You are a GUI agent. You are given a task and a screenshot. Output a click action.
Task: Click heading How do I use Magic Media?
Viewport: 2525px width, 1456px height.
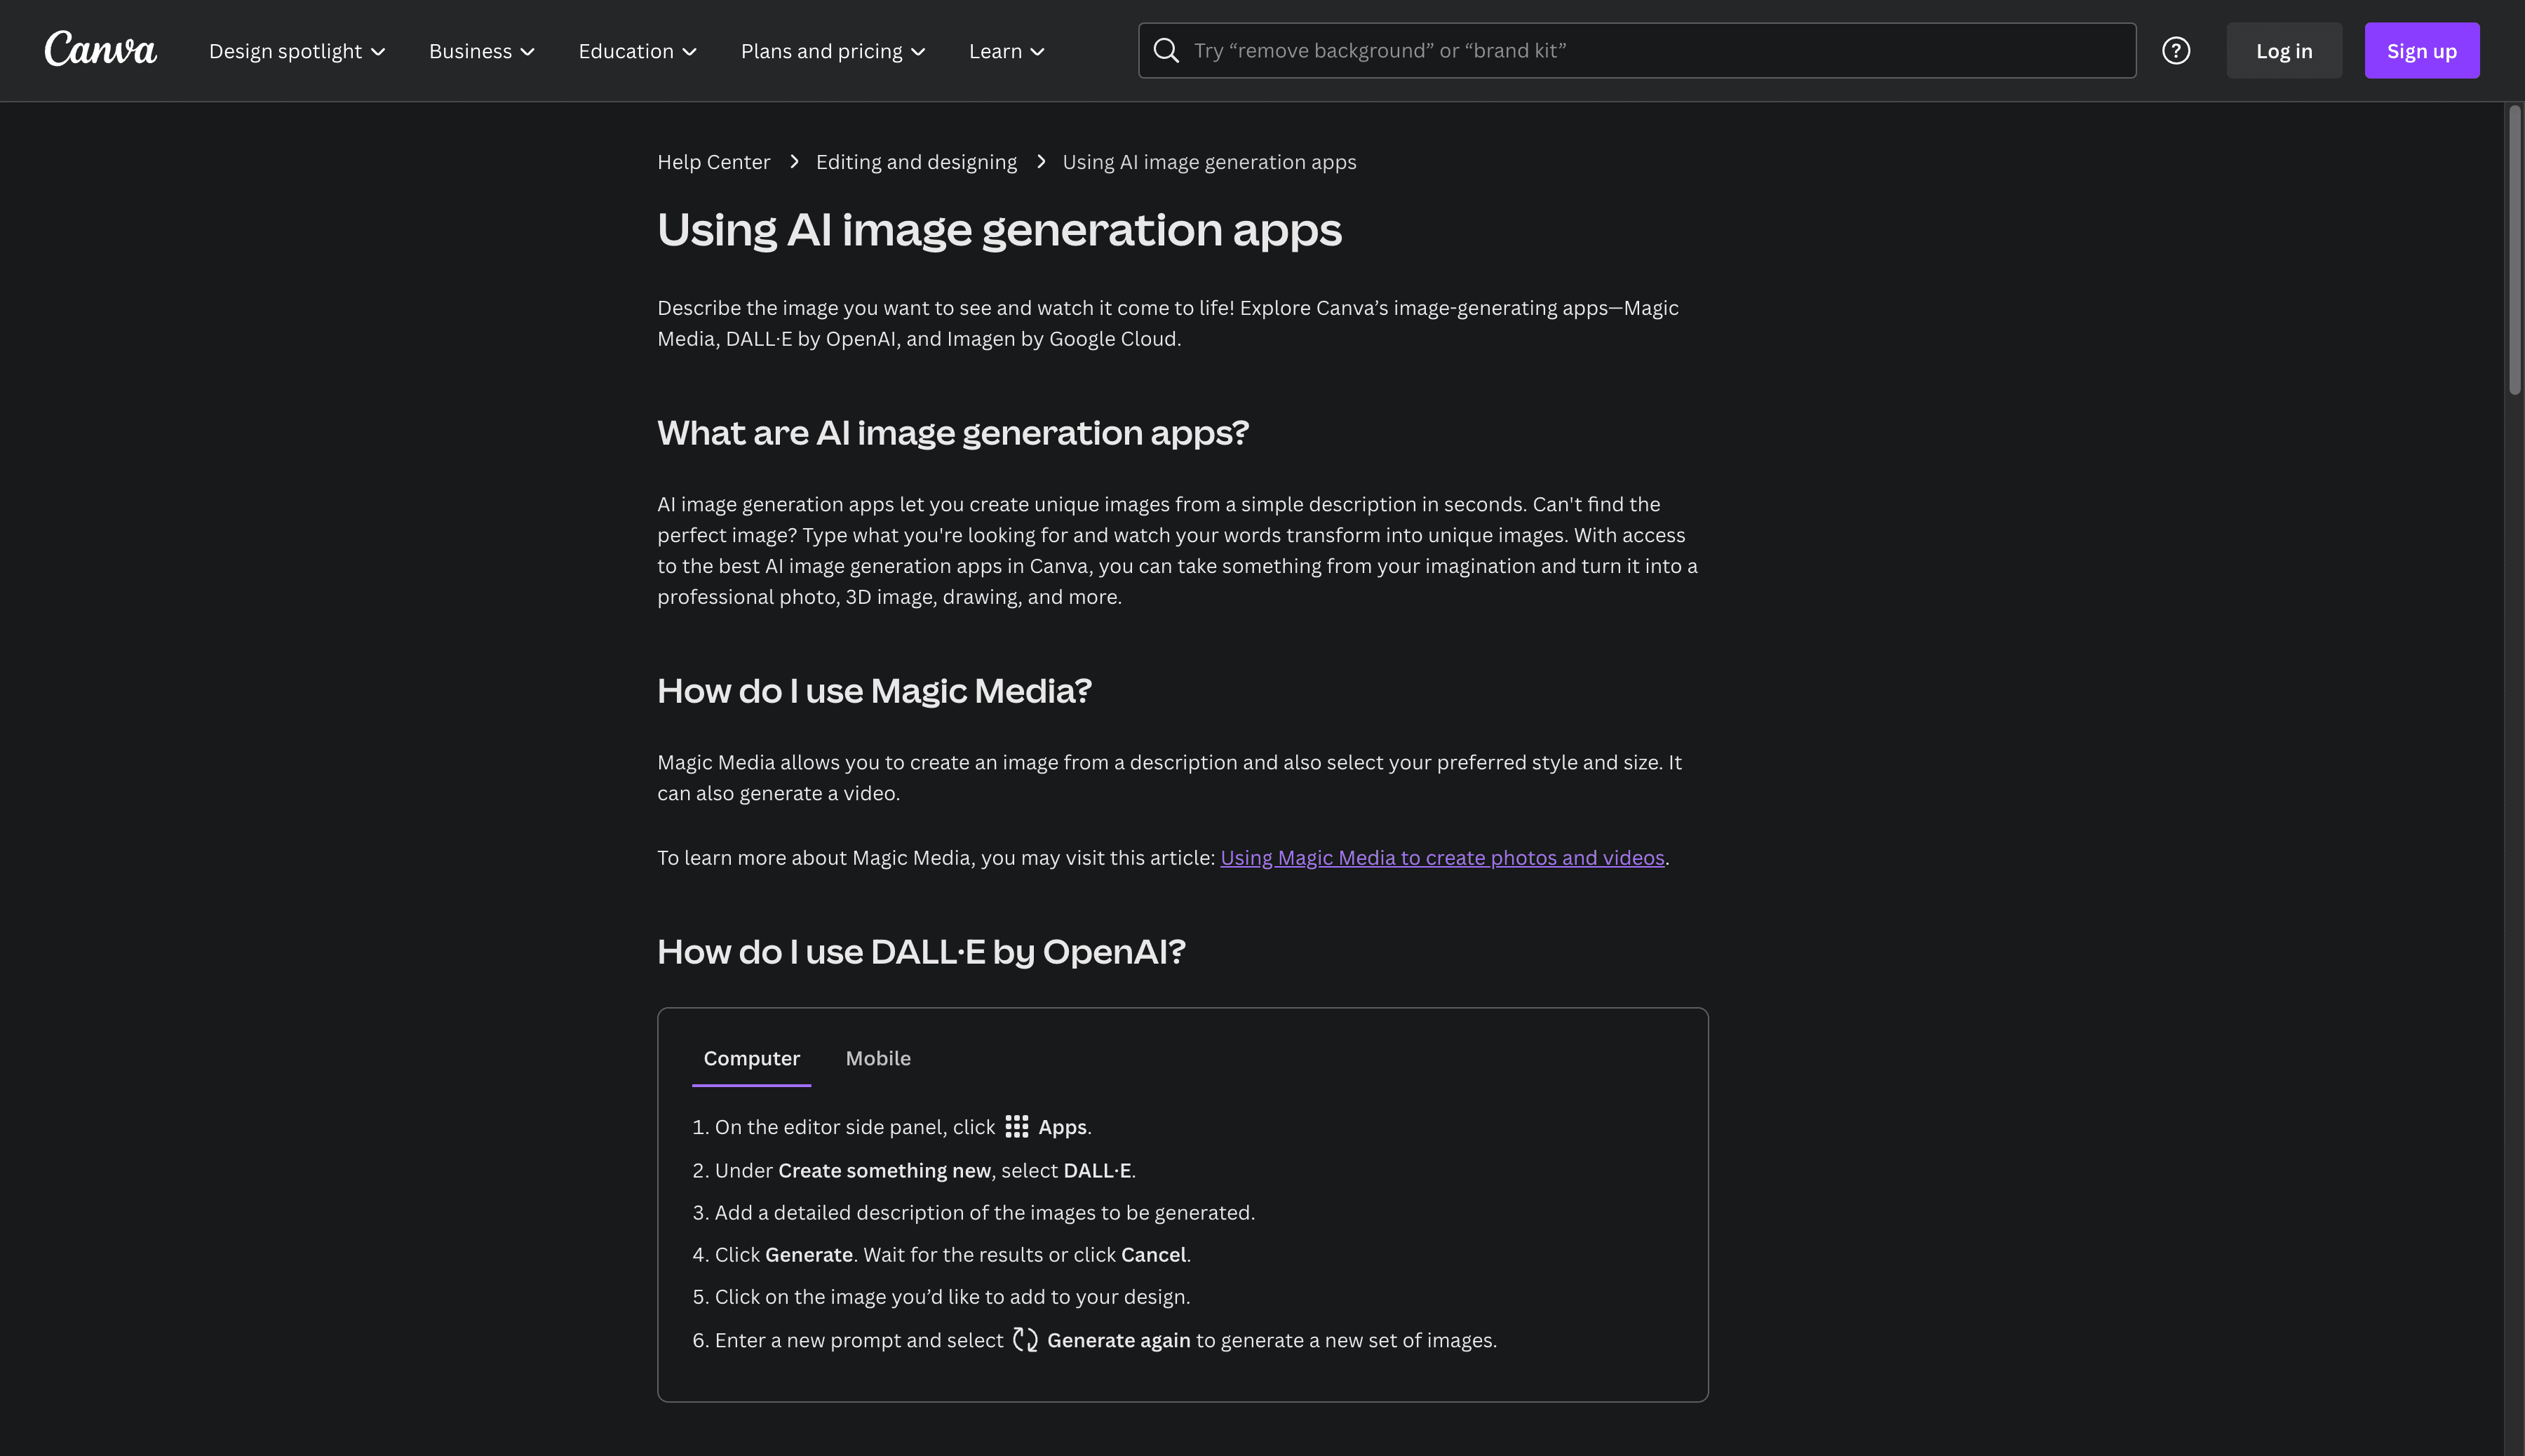(x=874, y=691)
